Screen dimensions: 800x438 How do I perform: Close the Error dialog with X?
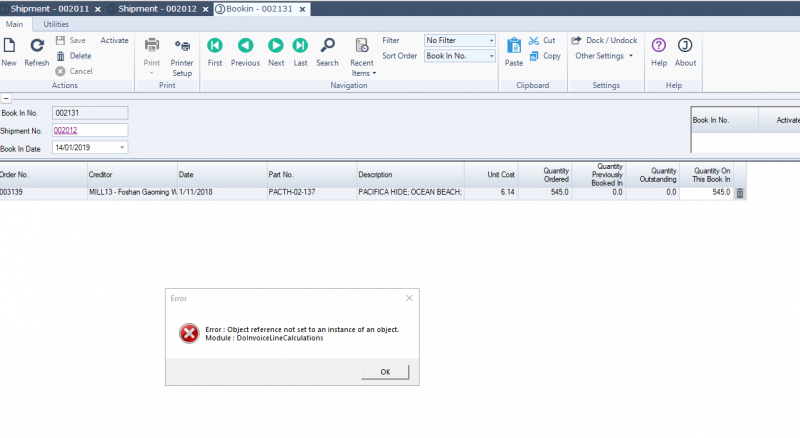click(x=409, y=298)
